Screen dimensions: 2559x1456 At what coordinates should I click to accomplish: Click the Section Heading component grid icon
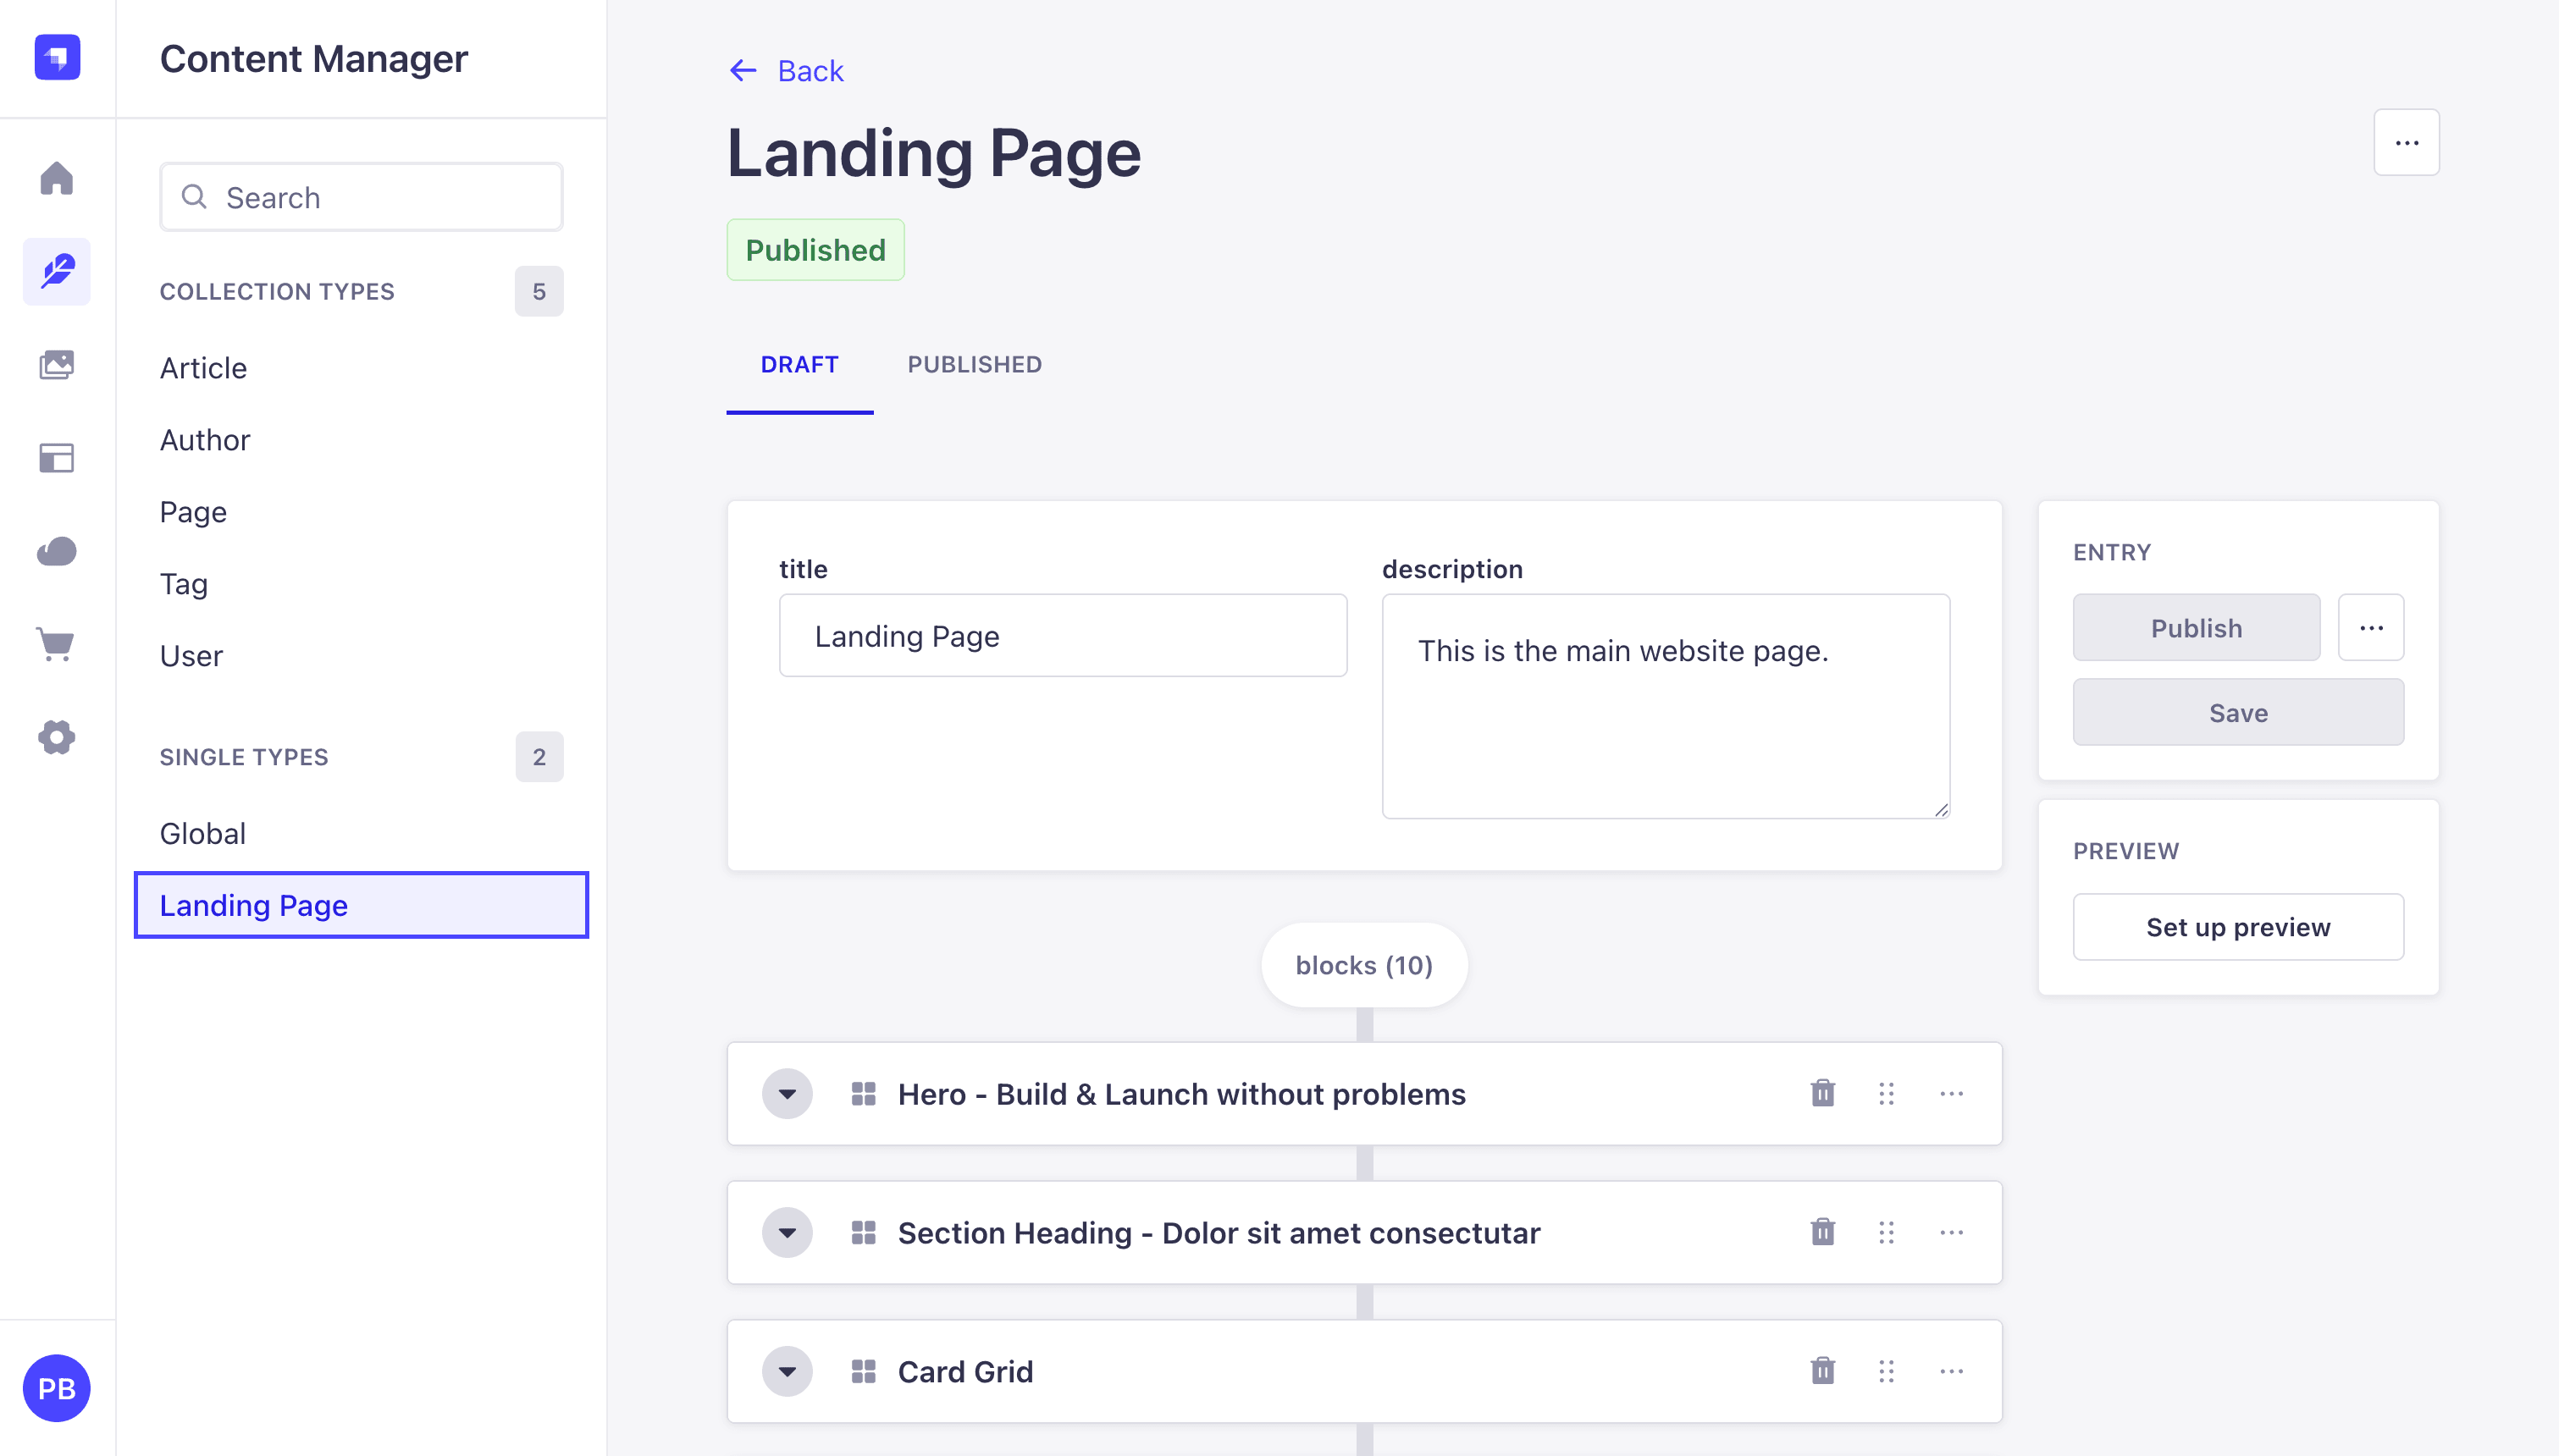point(863,1232)
